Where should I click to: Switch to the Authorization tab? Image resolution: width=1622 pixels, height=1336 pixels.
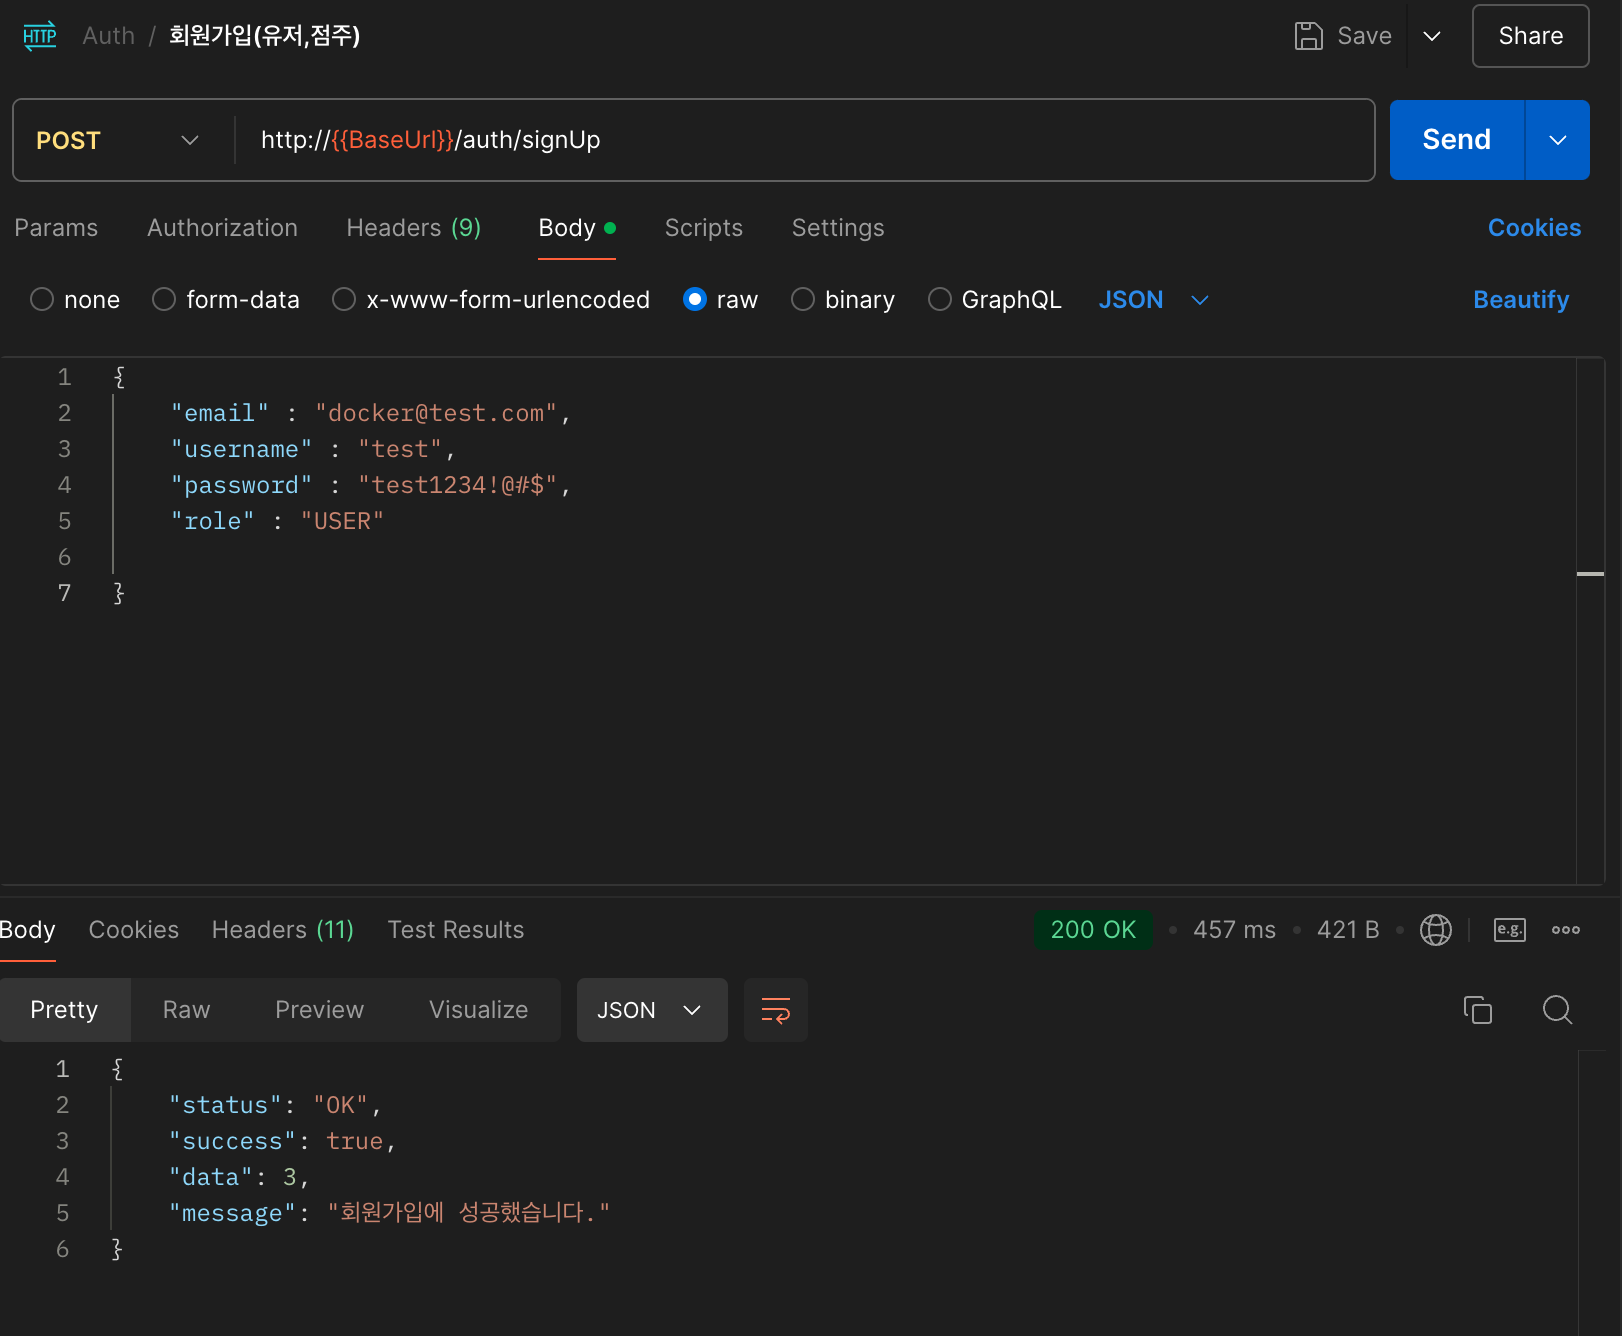pyautogui.click(x=222, y=228)
